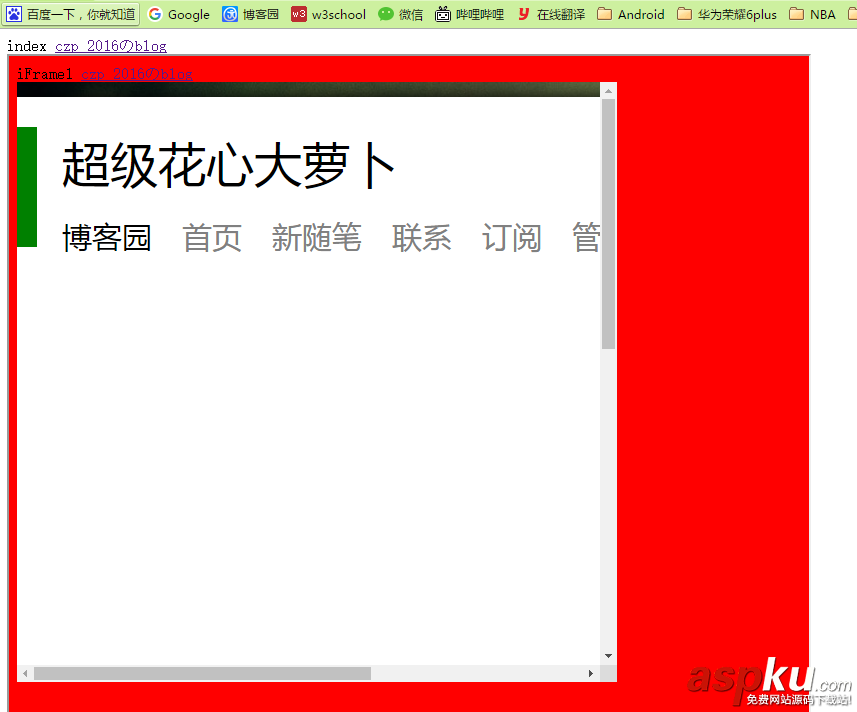857x712 pixels.
Task: Click the down arrow on the vertical scrollbar
Action: click(608, 655)
